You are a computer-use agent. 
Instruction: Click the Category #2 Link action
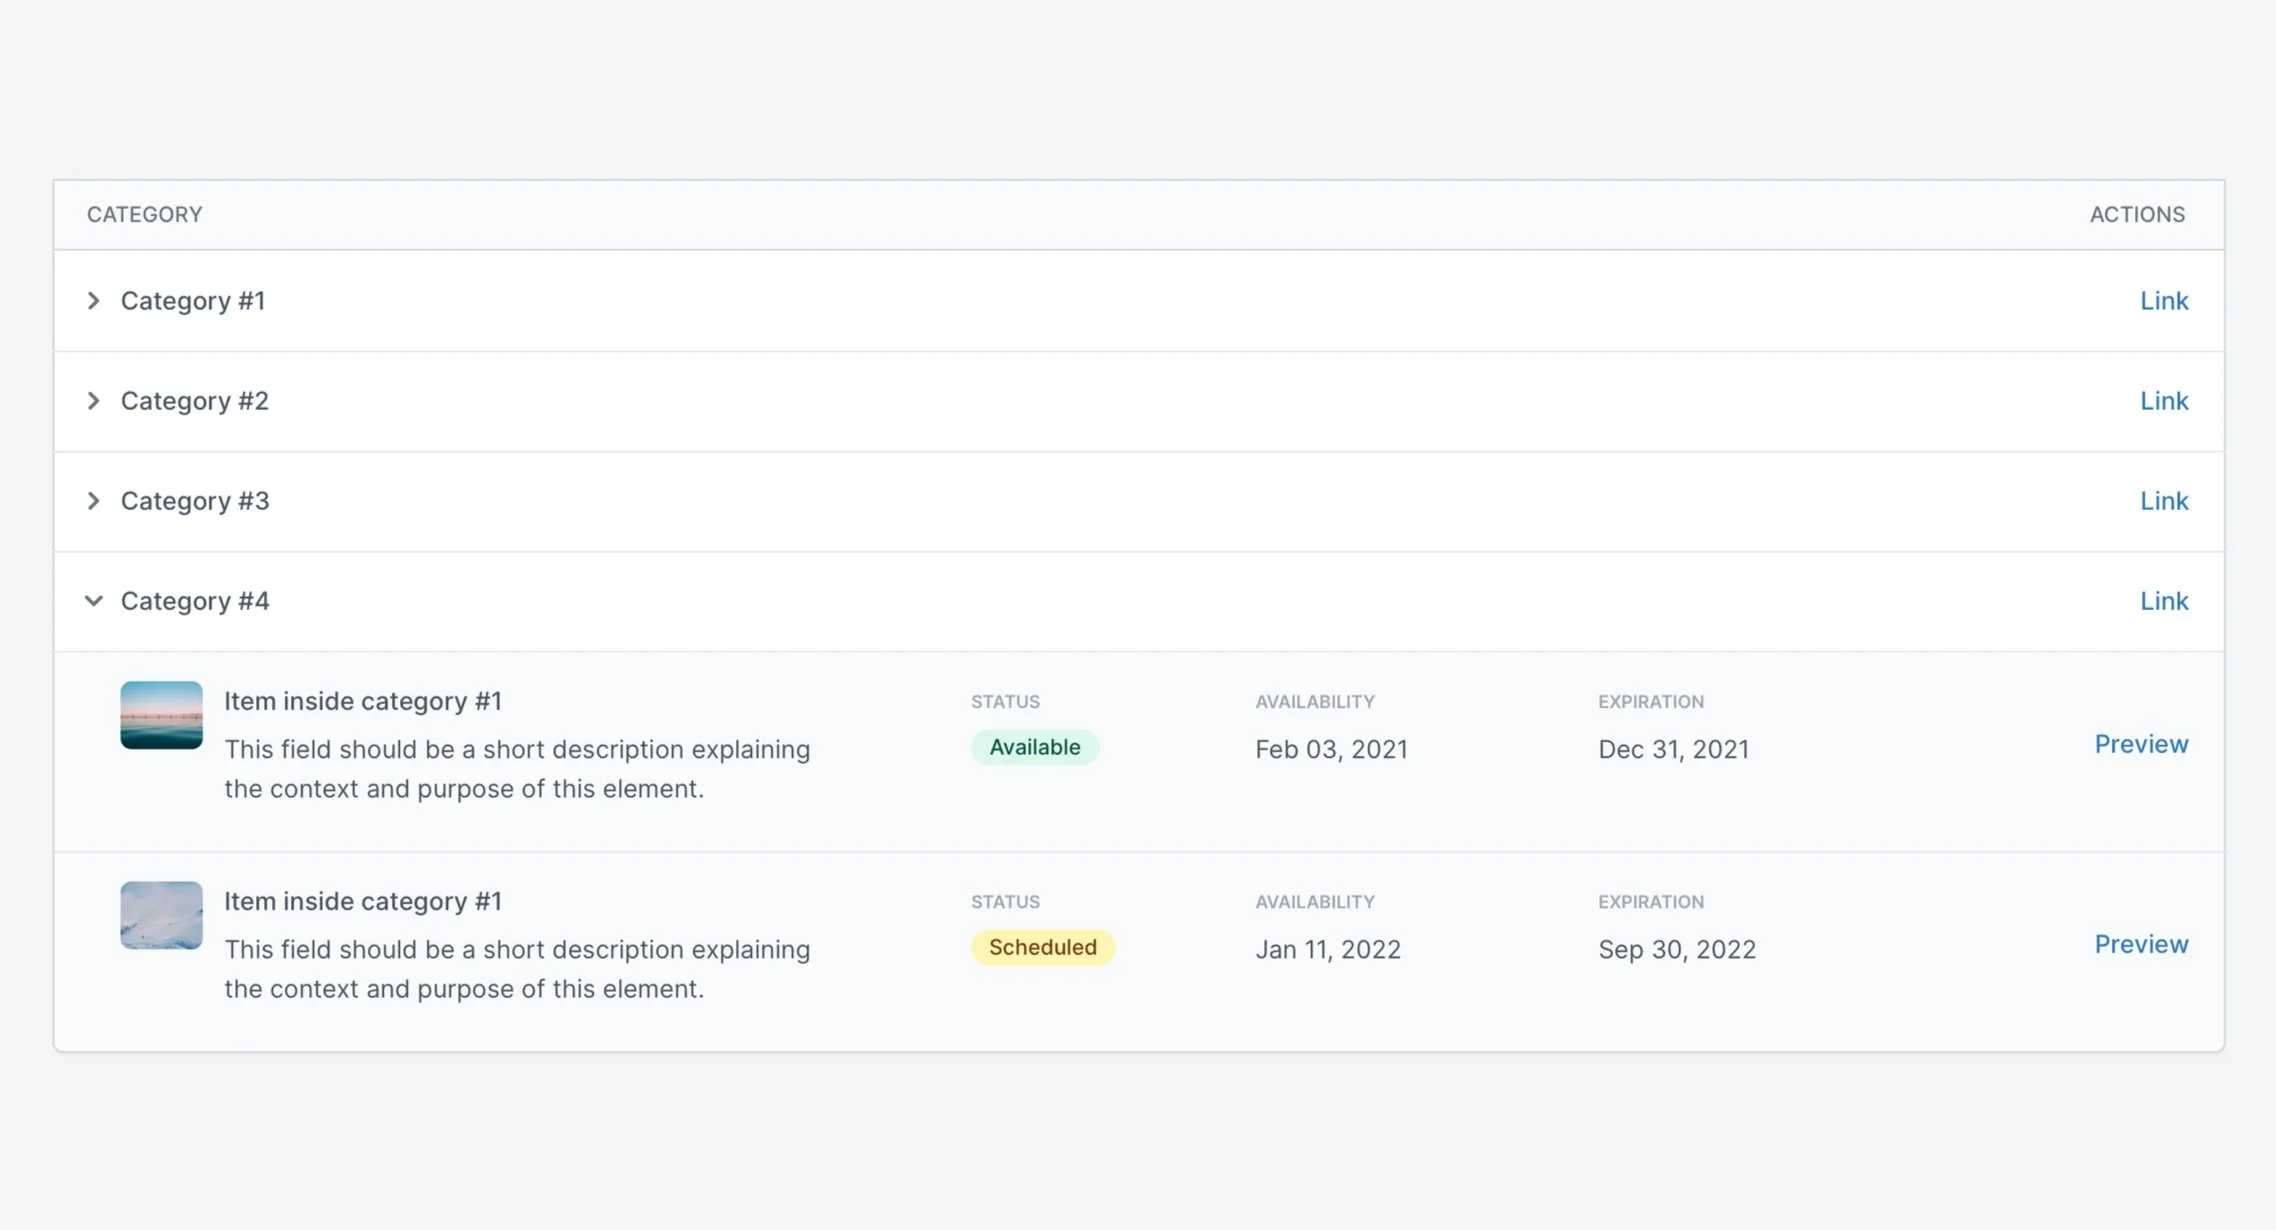(2163, 401)
